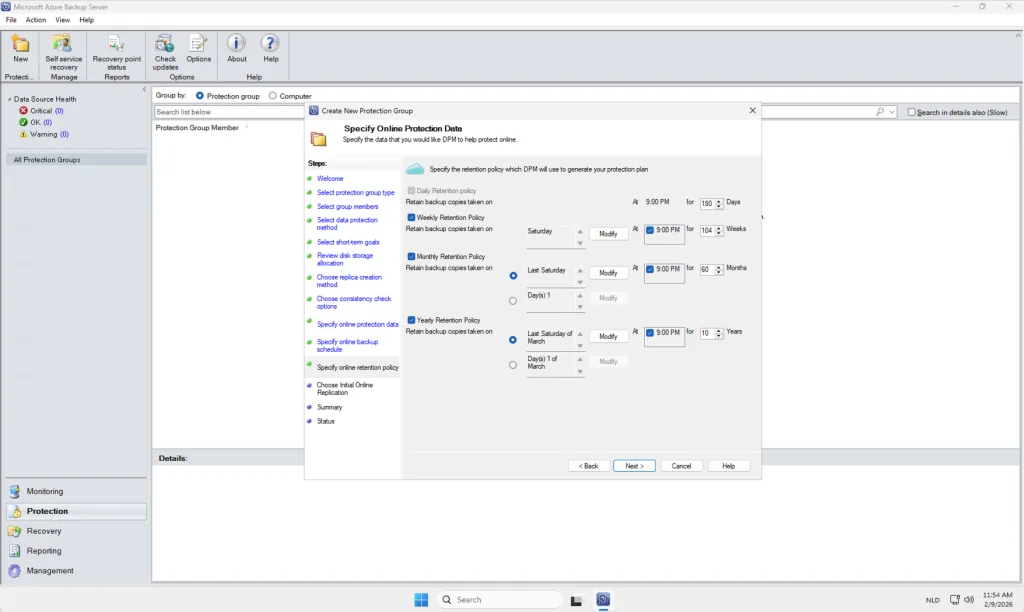This screenshot has width=1024, height=612.
Task: Click the About info icon
Action: click(x=237, y=44)
